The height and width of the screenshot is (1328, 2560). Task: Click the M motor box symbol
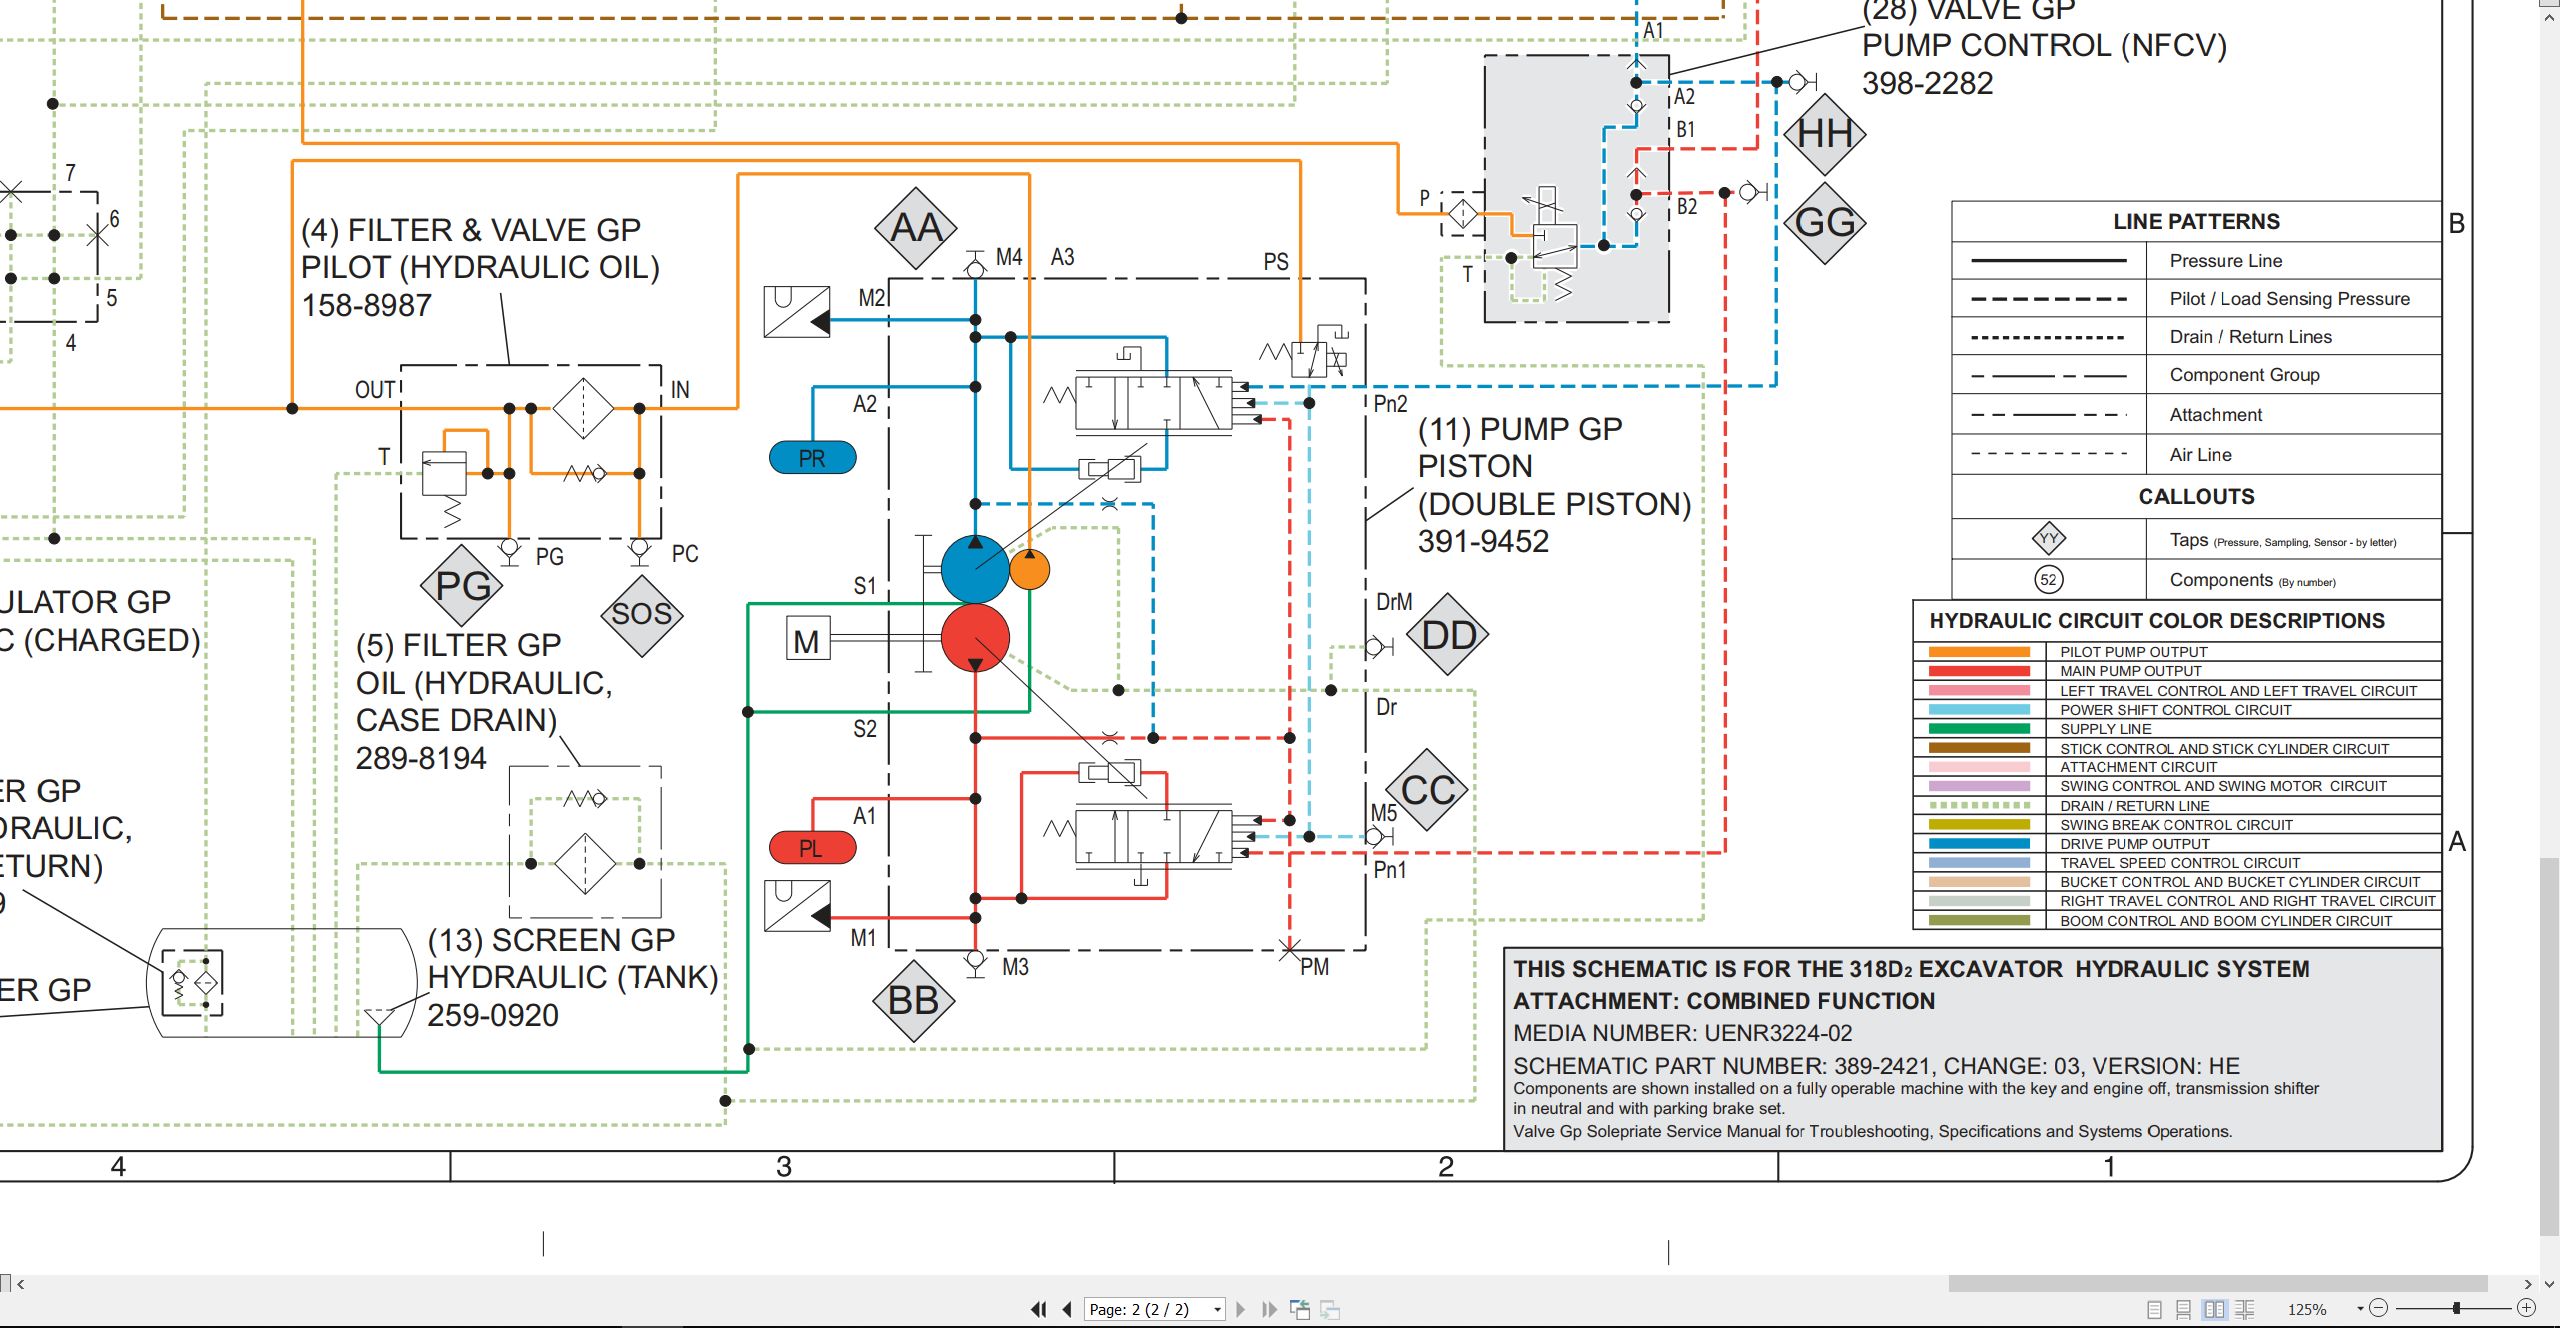point(807,640)
